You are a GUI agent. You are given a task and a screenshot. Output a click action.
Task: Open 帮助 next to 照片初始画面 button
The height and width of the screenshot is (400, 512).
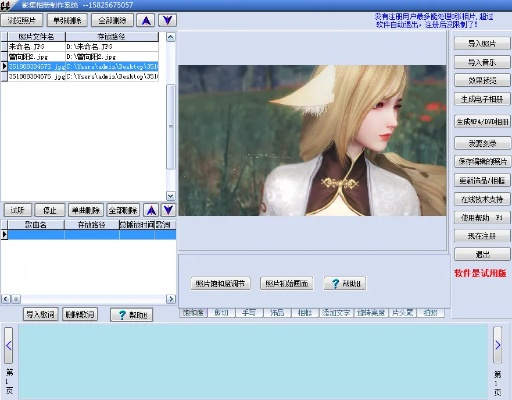click(x=345, y=283)
